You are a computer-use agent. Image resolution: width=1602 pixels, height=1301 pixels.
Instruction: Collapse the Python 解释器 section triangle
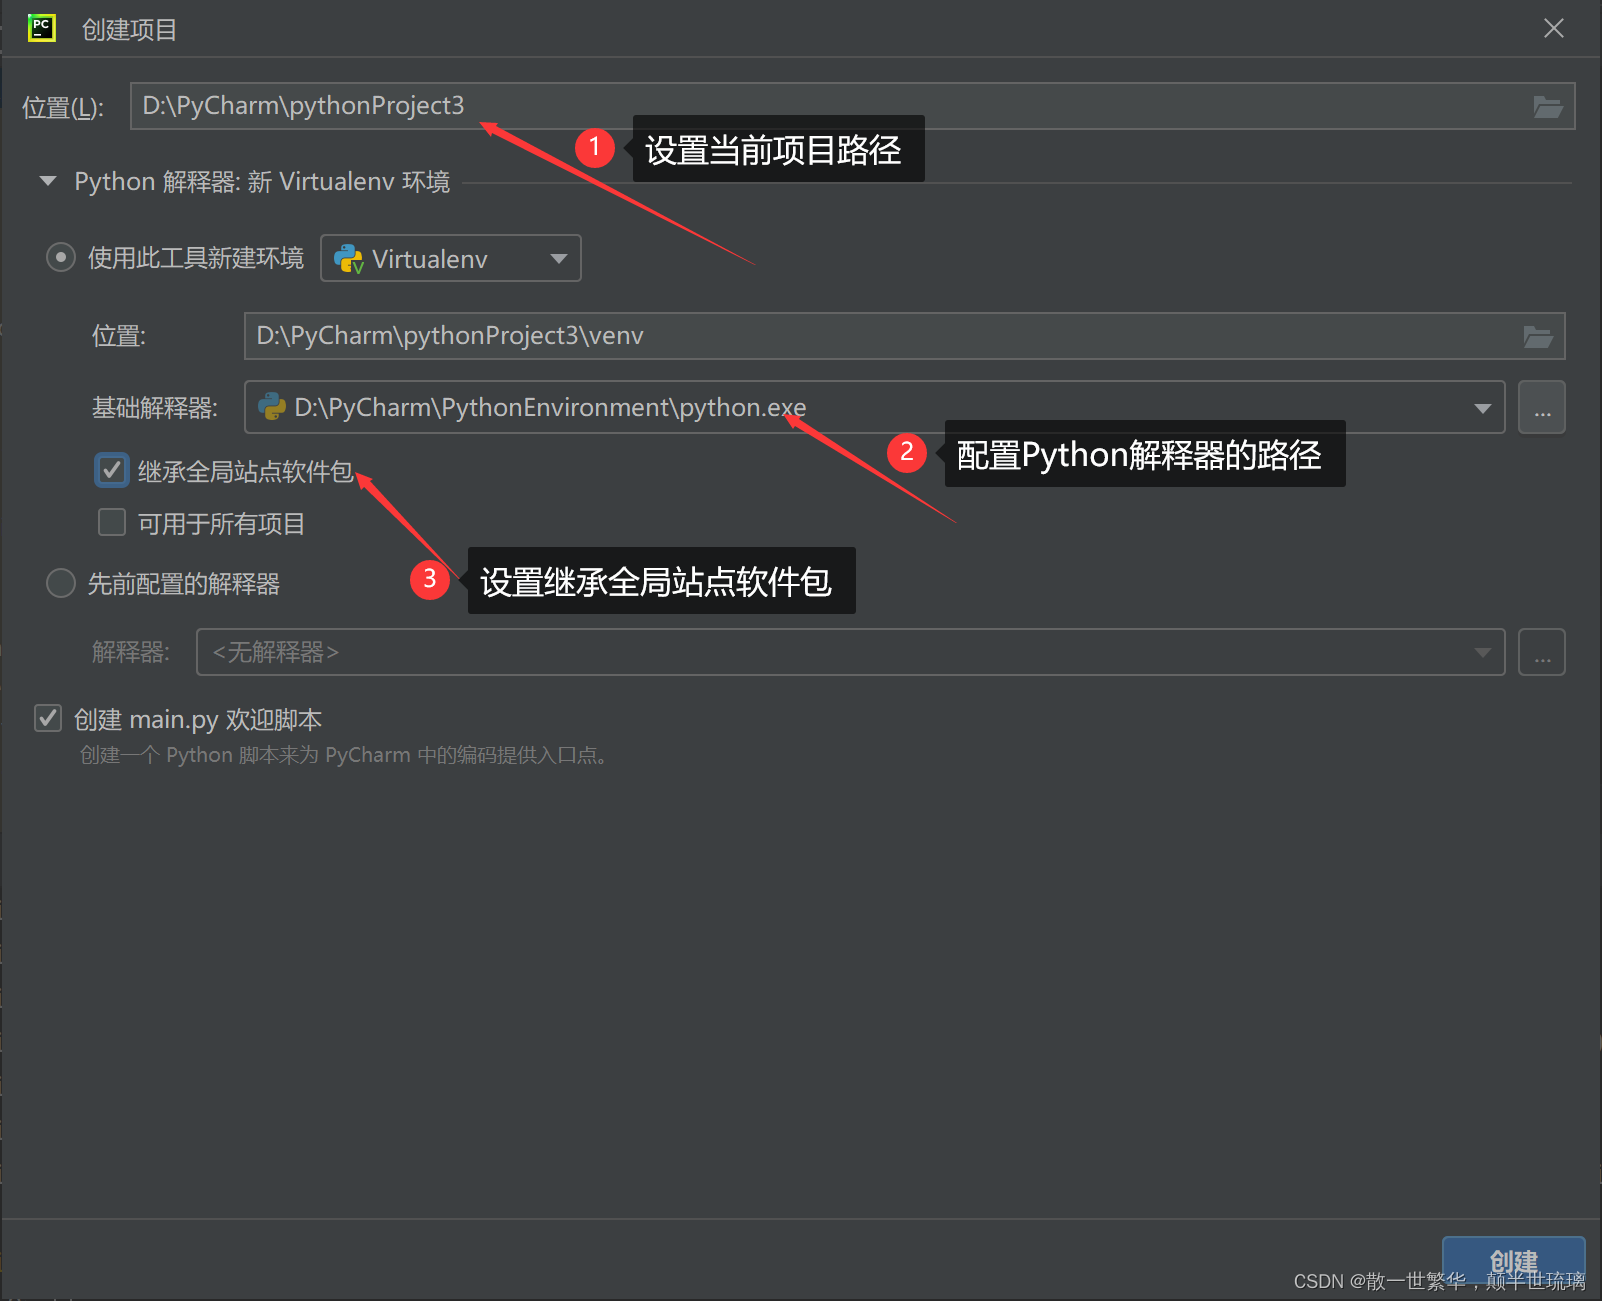point(47,182)
